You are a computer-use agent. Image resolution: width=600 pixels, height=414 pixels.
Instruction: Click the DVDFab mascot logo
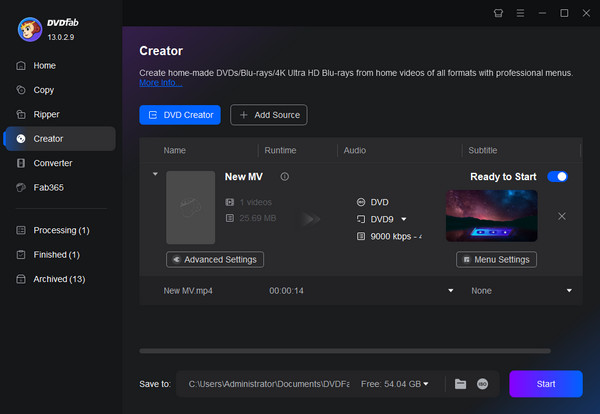click(30, 29)
